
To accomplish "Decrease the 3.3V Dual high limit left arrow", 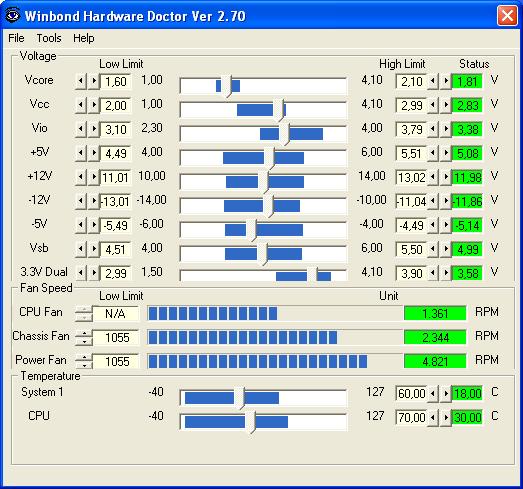I will coord(433,273).
